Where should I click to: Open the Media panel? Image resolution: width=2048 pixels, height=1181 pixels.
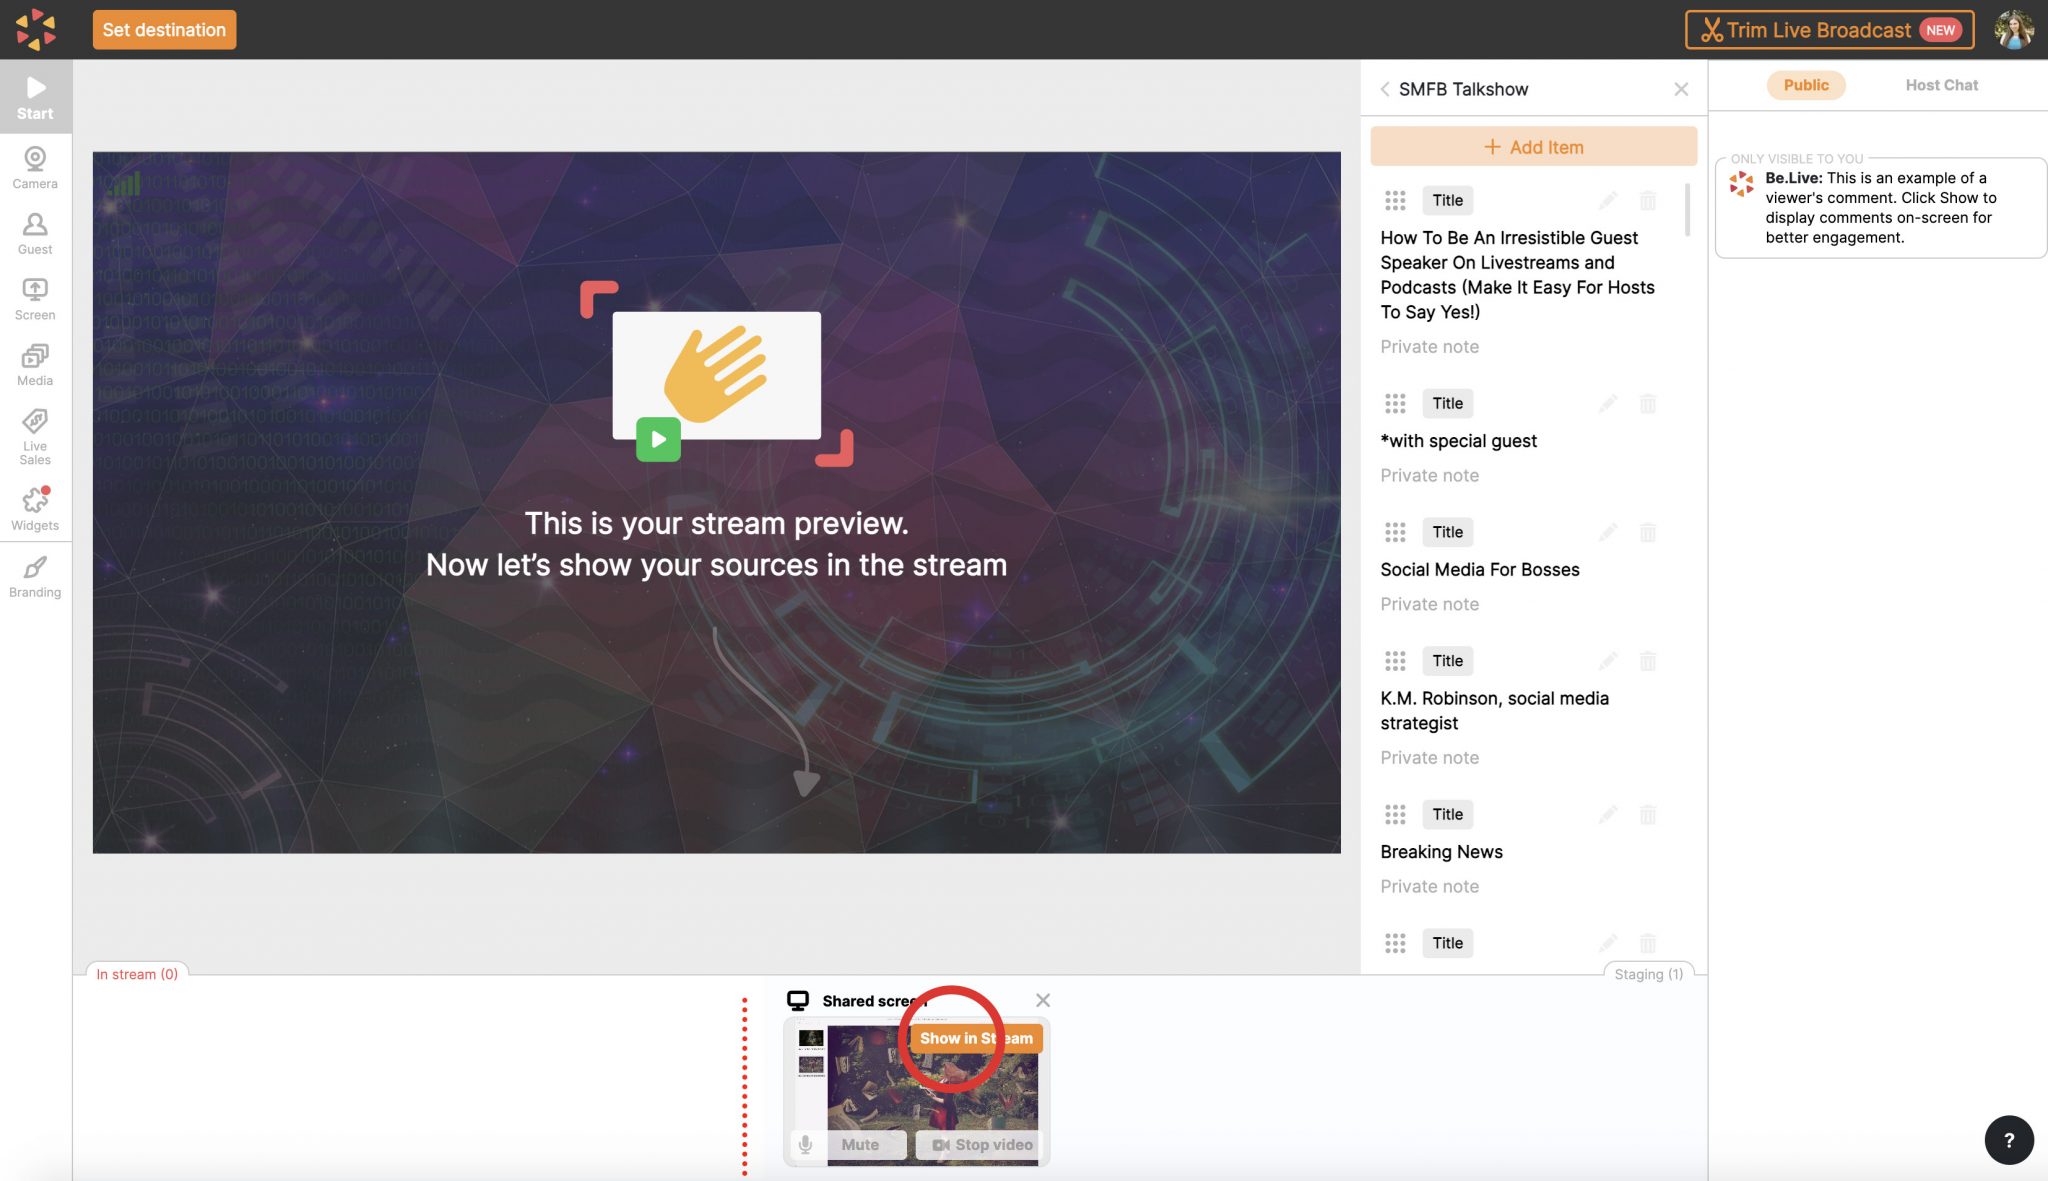click(35, 362)
